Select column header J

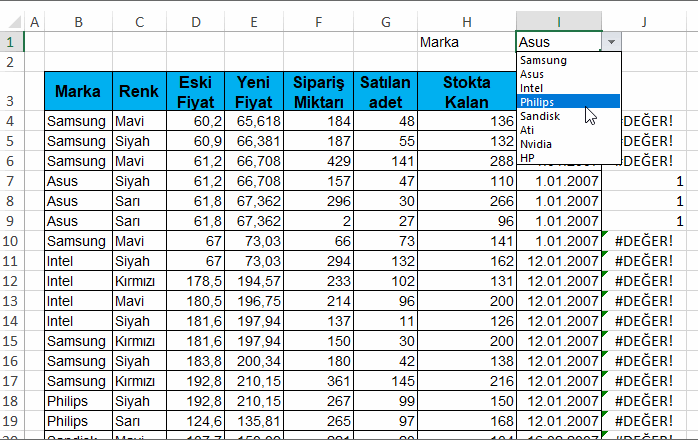(644, 22)
